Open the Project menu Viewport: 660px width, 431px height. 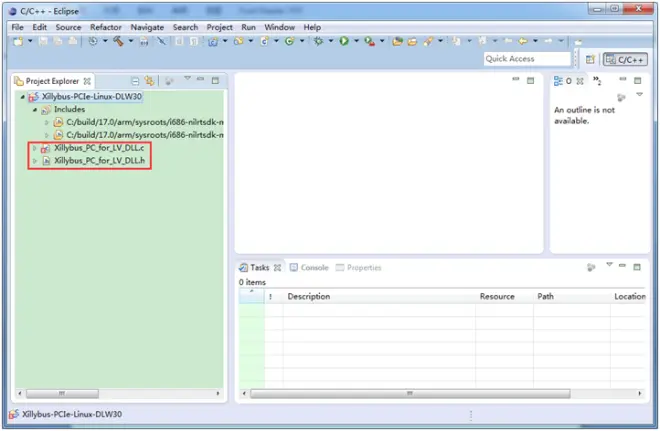coord(219,27)
